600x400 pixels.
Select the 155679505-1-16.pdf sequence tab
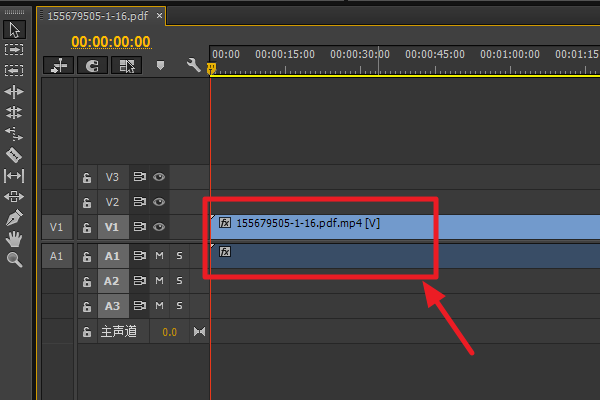pyautogui.click(x=98, y=16)
